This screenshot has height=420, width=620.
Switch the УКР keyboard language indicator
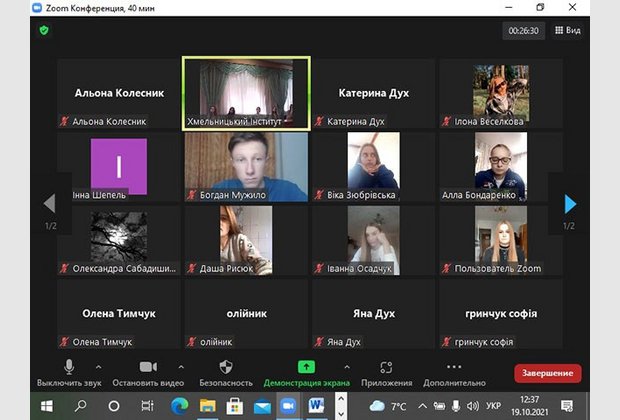tap(494, 406)
